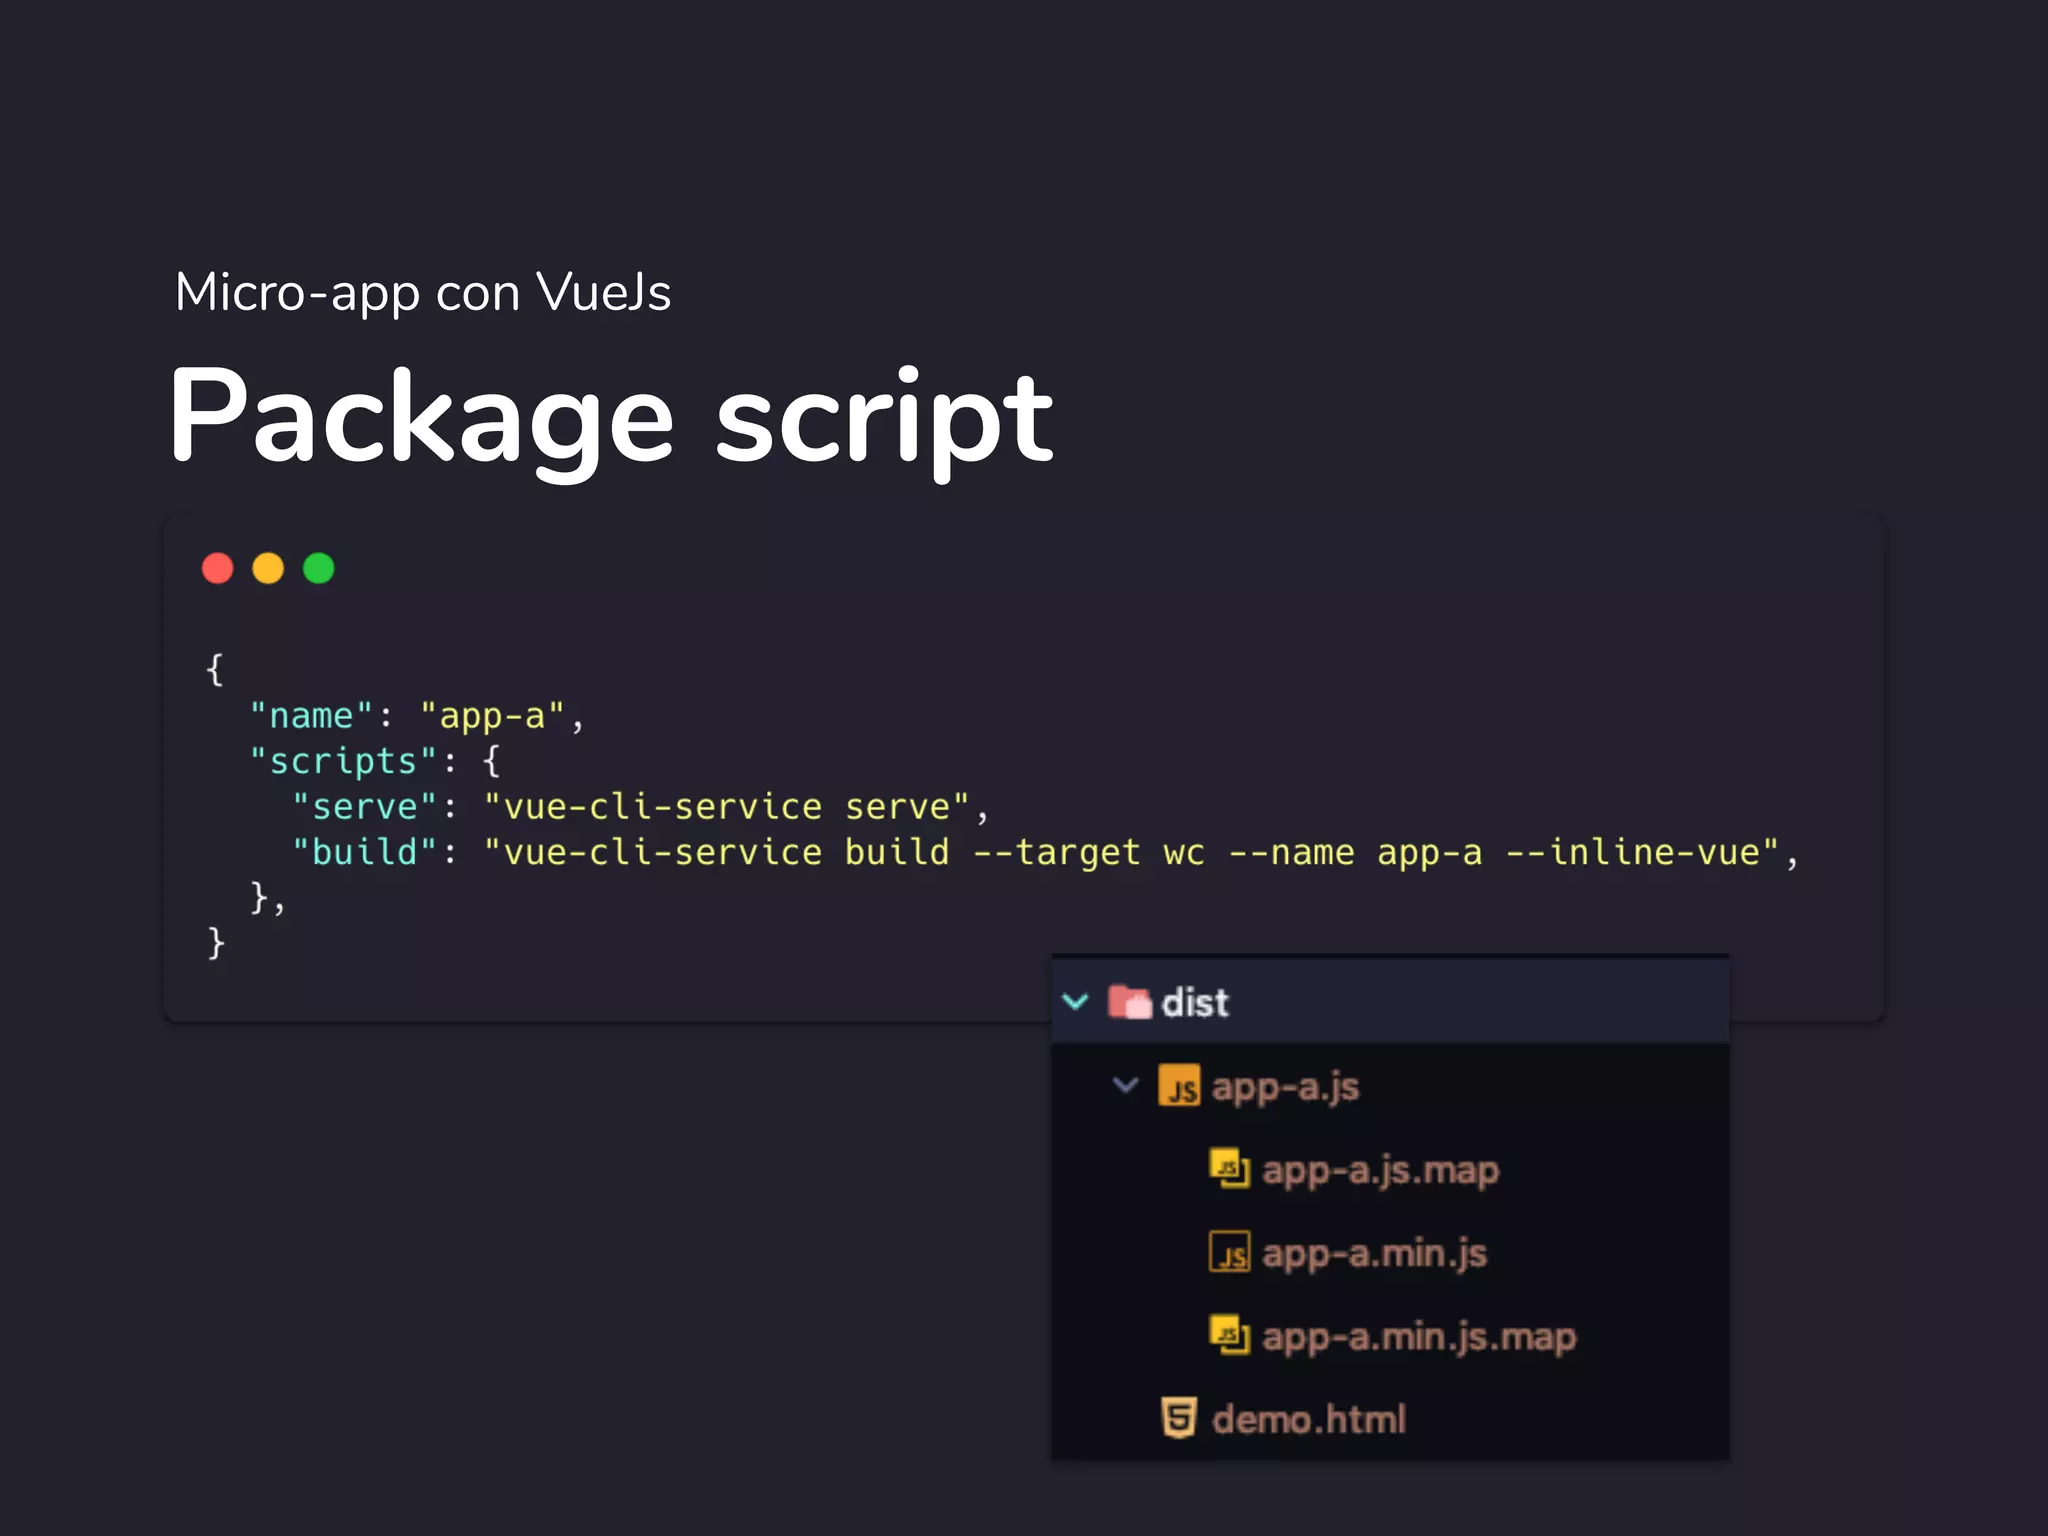Click the app-a.min.js file icon

click(x=1229, y=1252)
